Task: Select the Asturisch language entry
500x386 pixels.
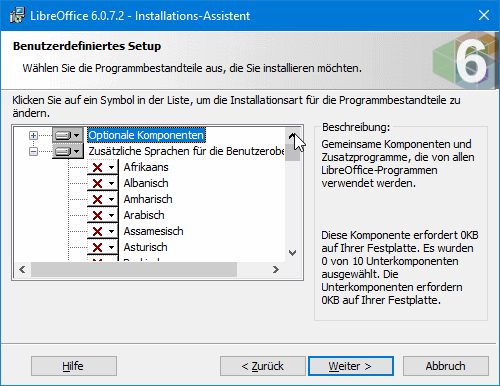Action: (x=145, y=247)
